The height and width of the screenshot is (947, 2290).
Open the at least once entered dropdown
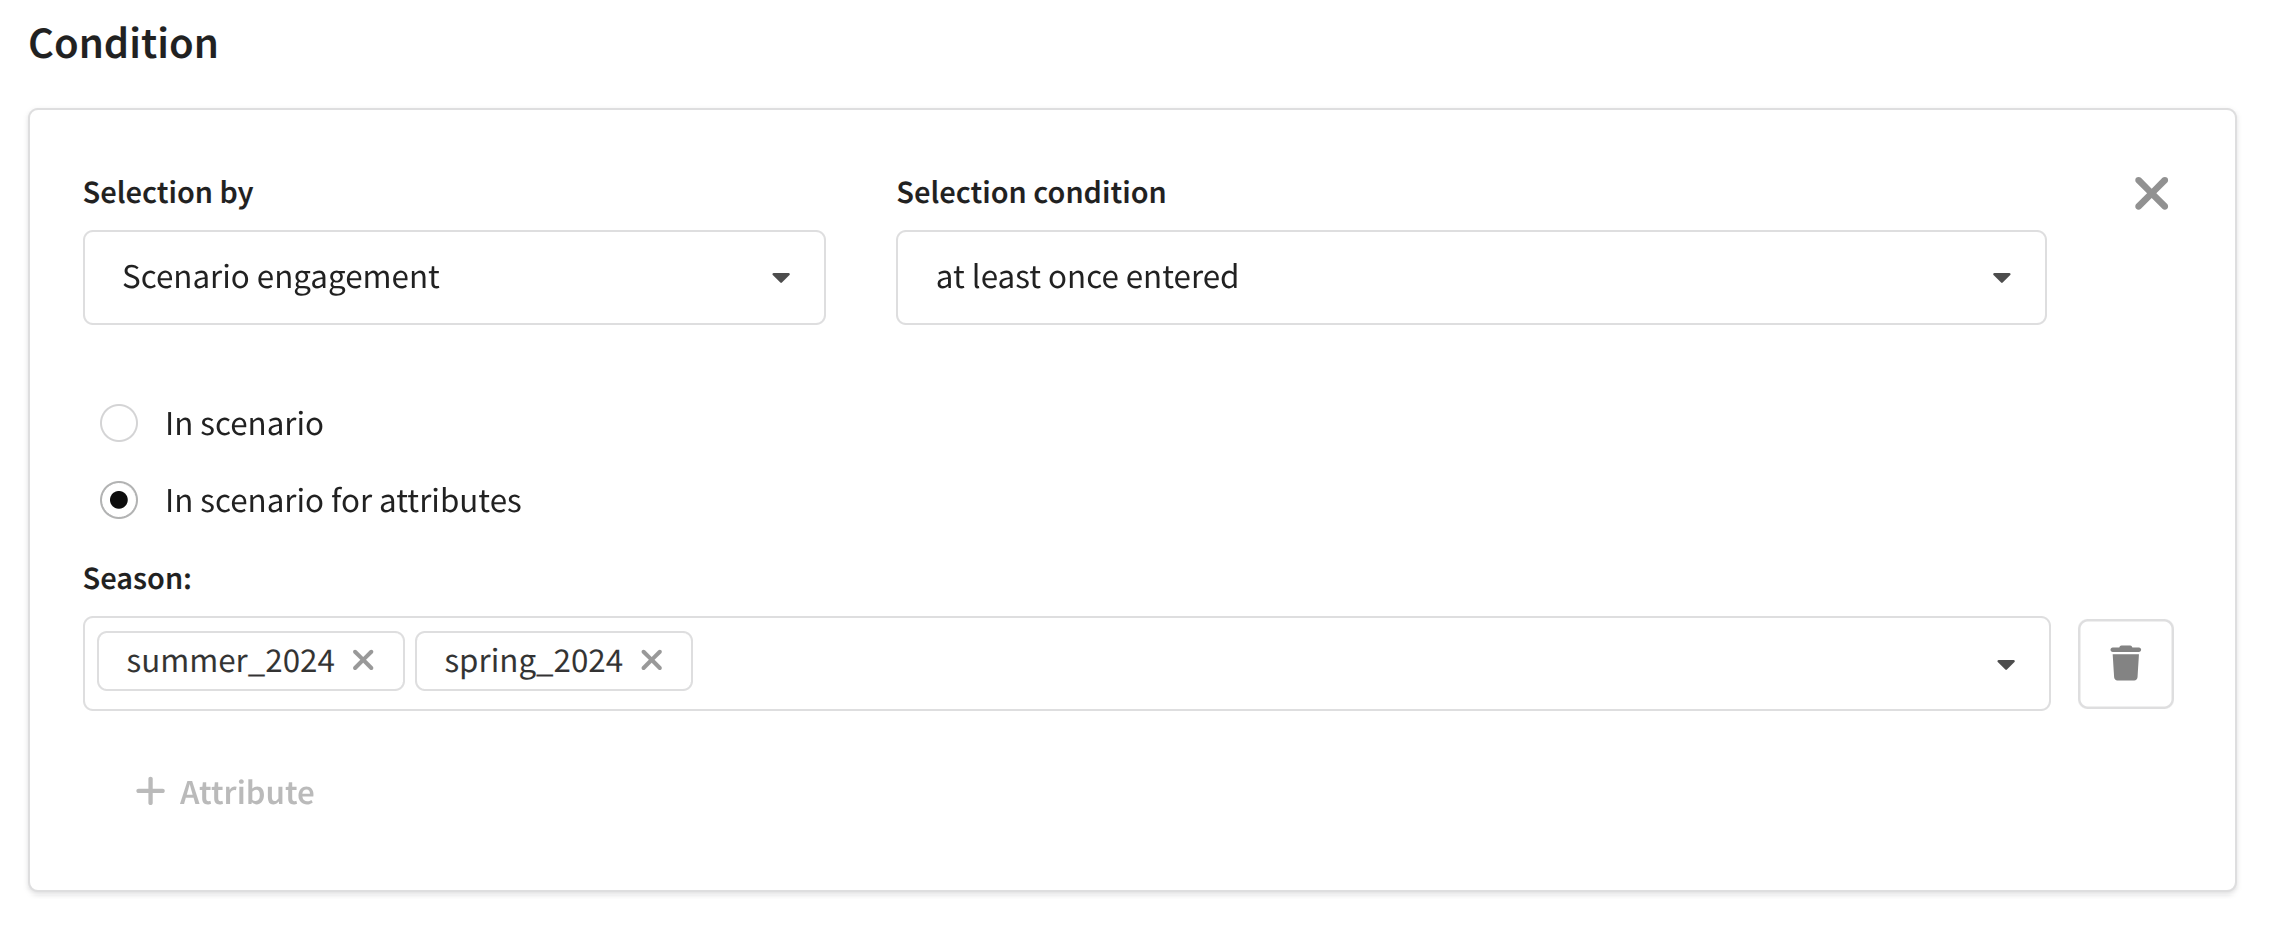click(x=1470, y=278)
